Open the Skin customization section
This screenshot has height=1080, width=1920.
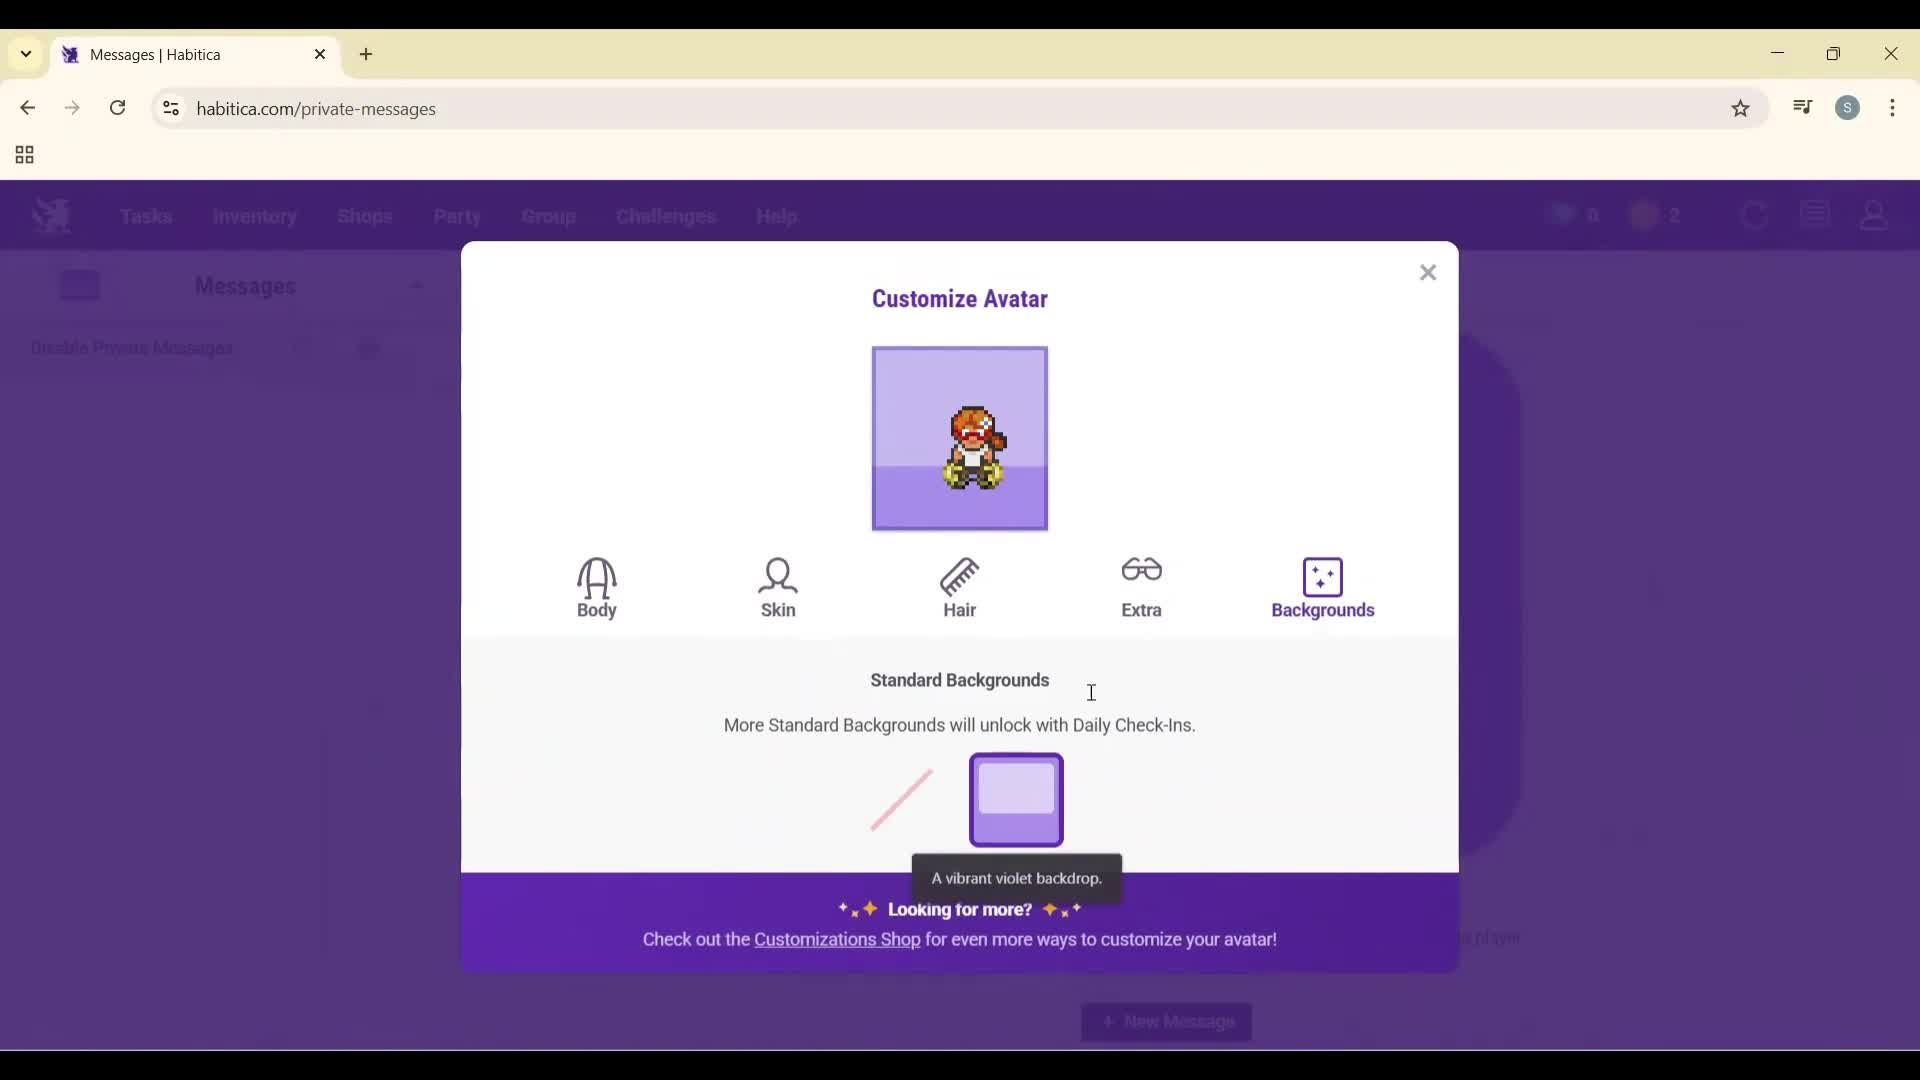778,588
